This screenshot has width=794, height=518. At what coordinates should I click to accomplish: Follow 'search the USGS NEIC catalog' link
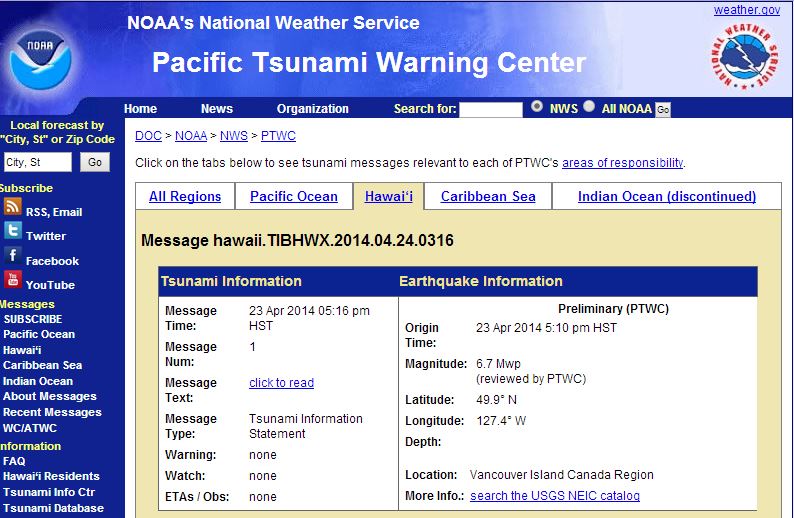click(x=555, y=496)
